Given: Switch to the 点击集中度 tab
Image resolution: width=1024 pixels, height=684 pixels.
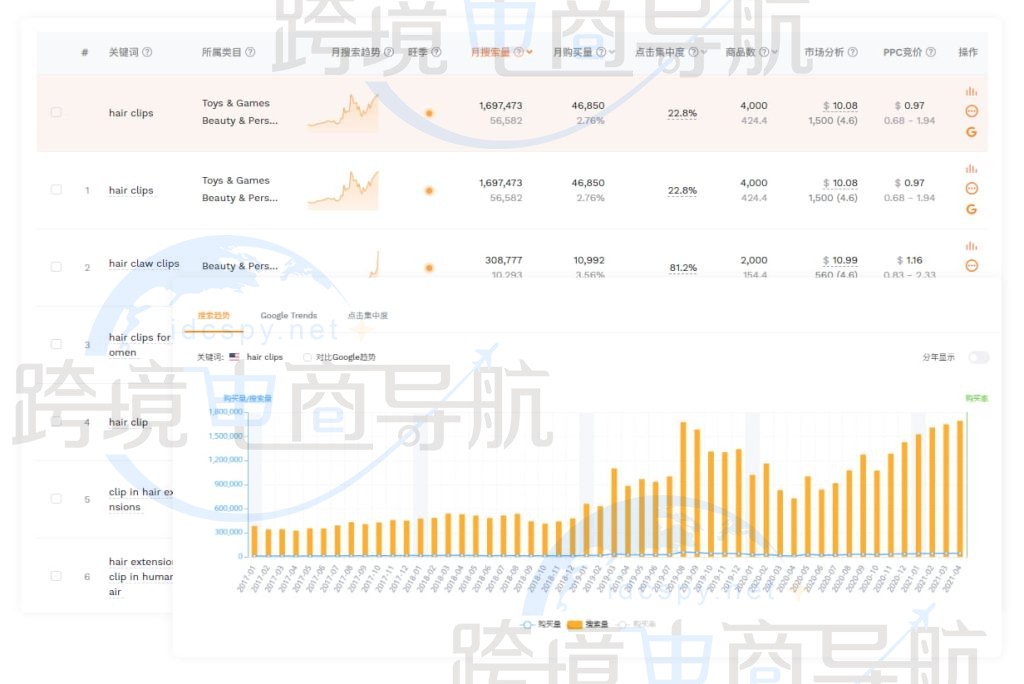Looking at the screenshot, I should pyautogui.click(x=367, y=316).
